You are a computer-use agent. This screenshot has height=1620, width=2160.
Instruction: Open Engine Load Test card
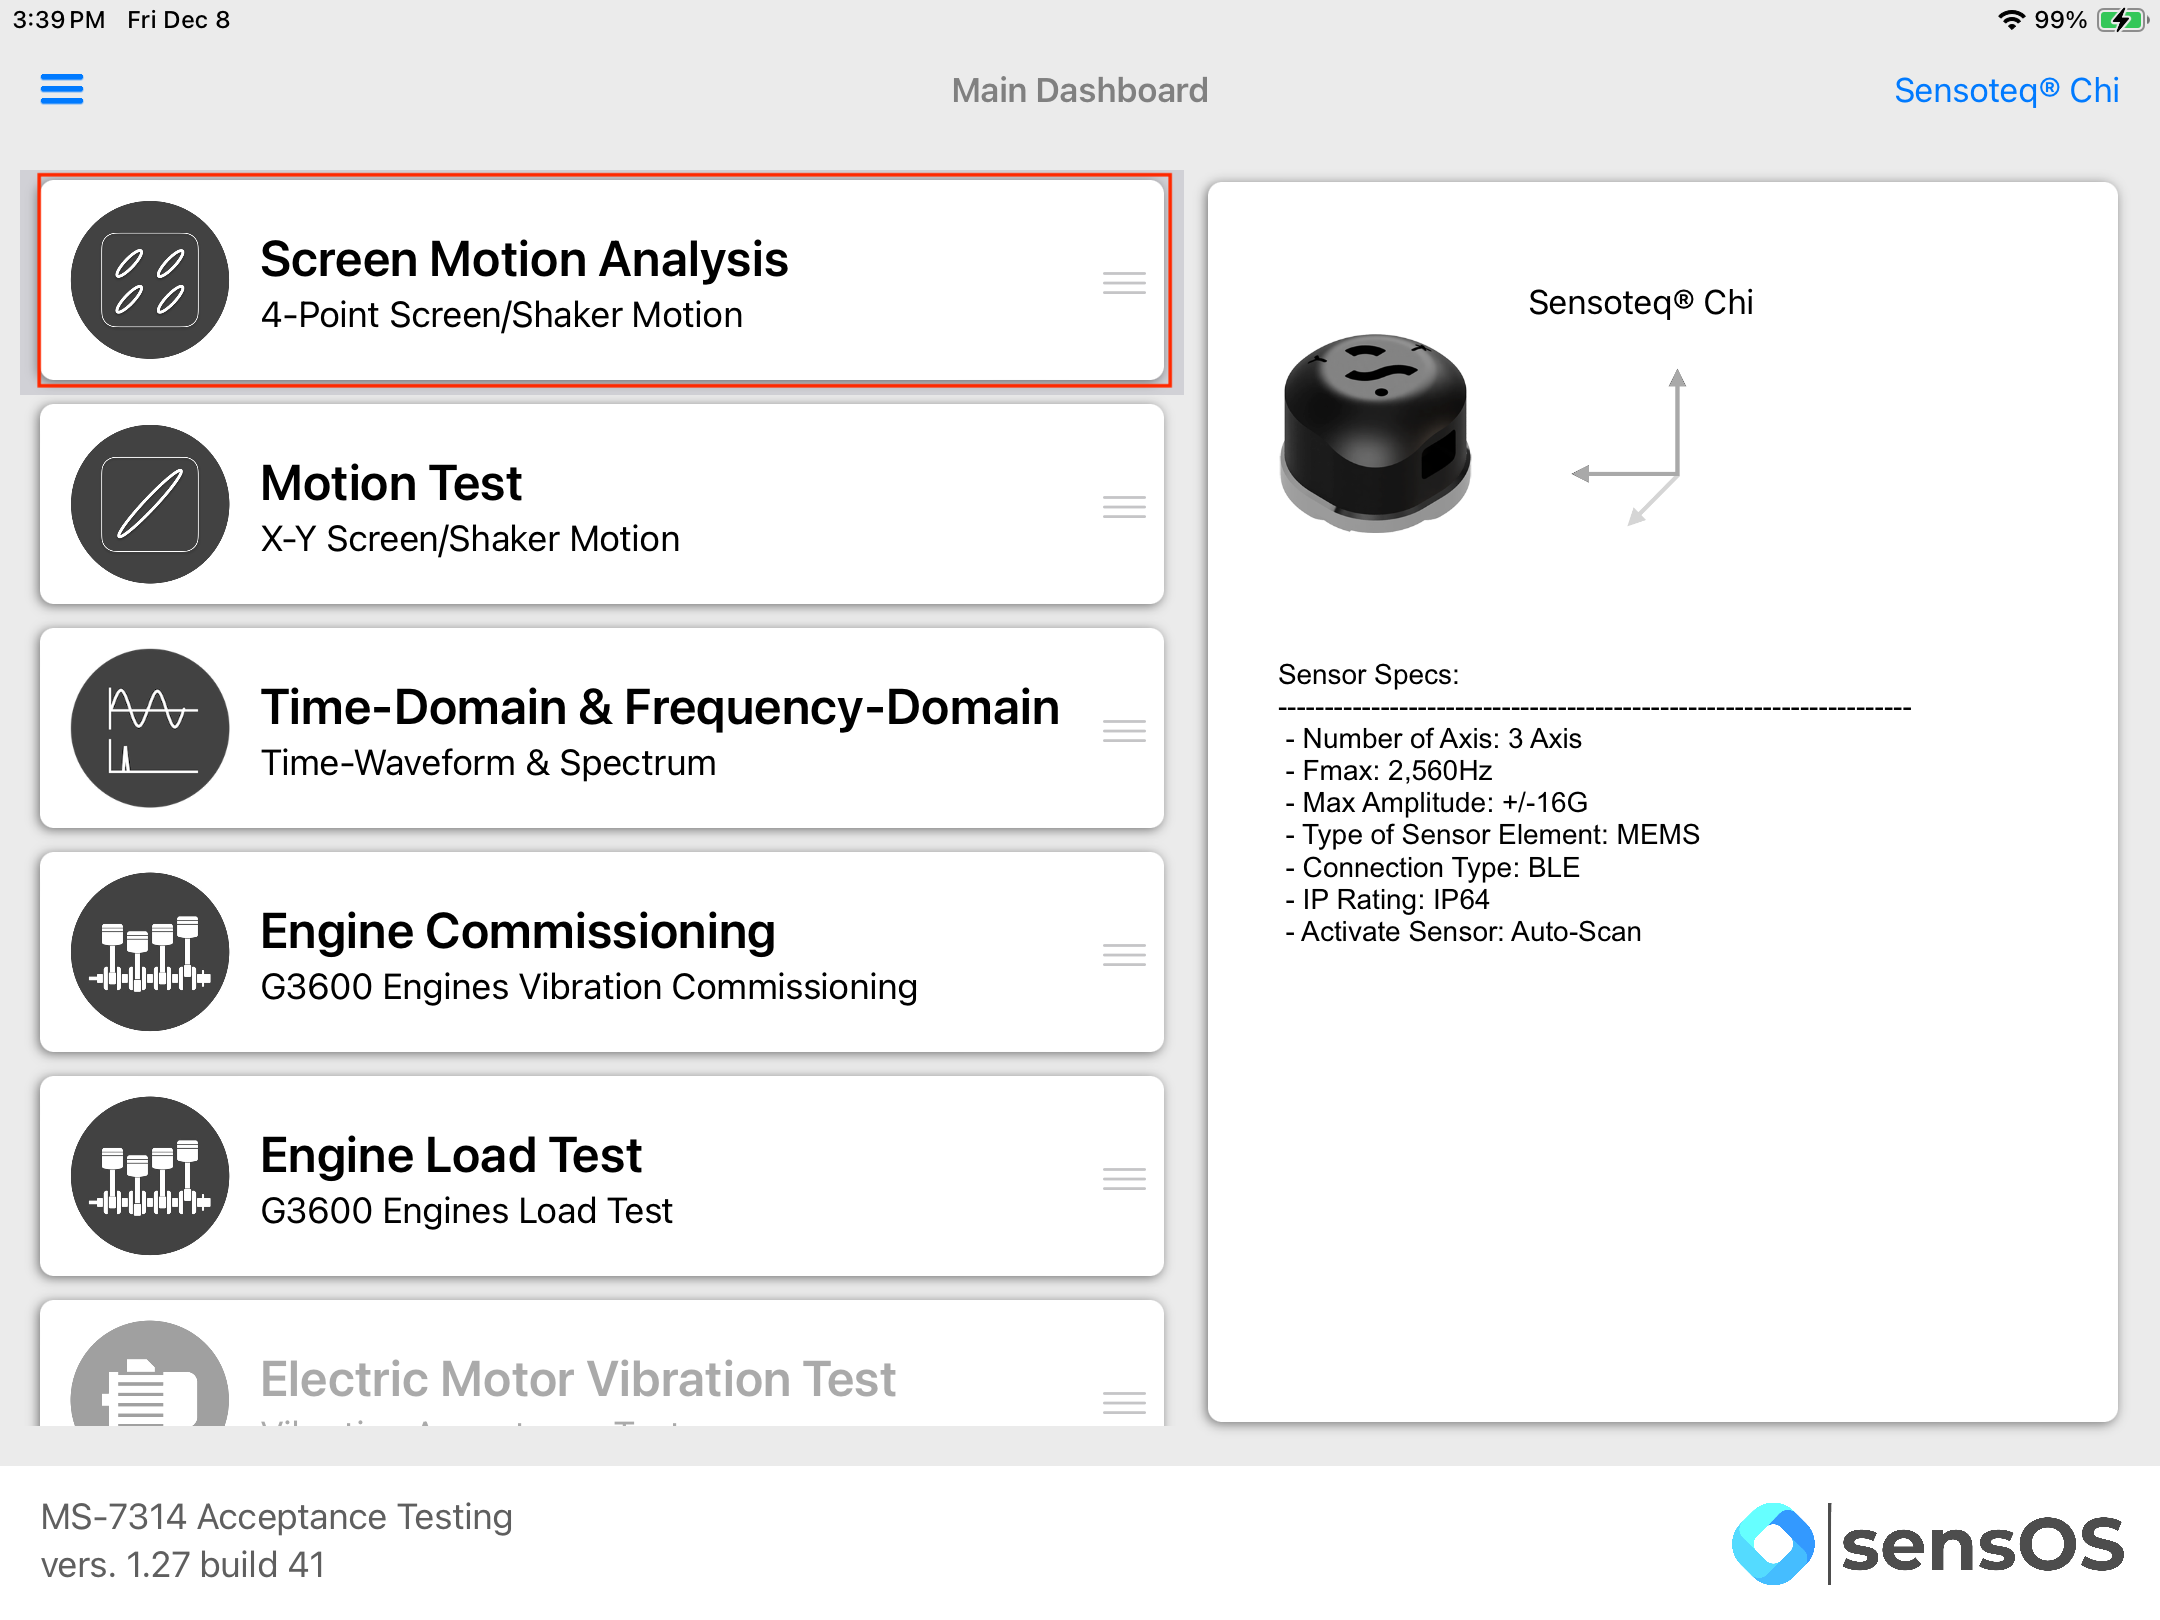(x=602, y=1176)
